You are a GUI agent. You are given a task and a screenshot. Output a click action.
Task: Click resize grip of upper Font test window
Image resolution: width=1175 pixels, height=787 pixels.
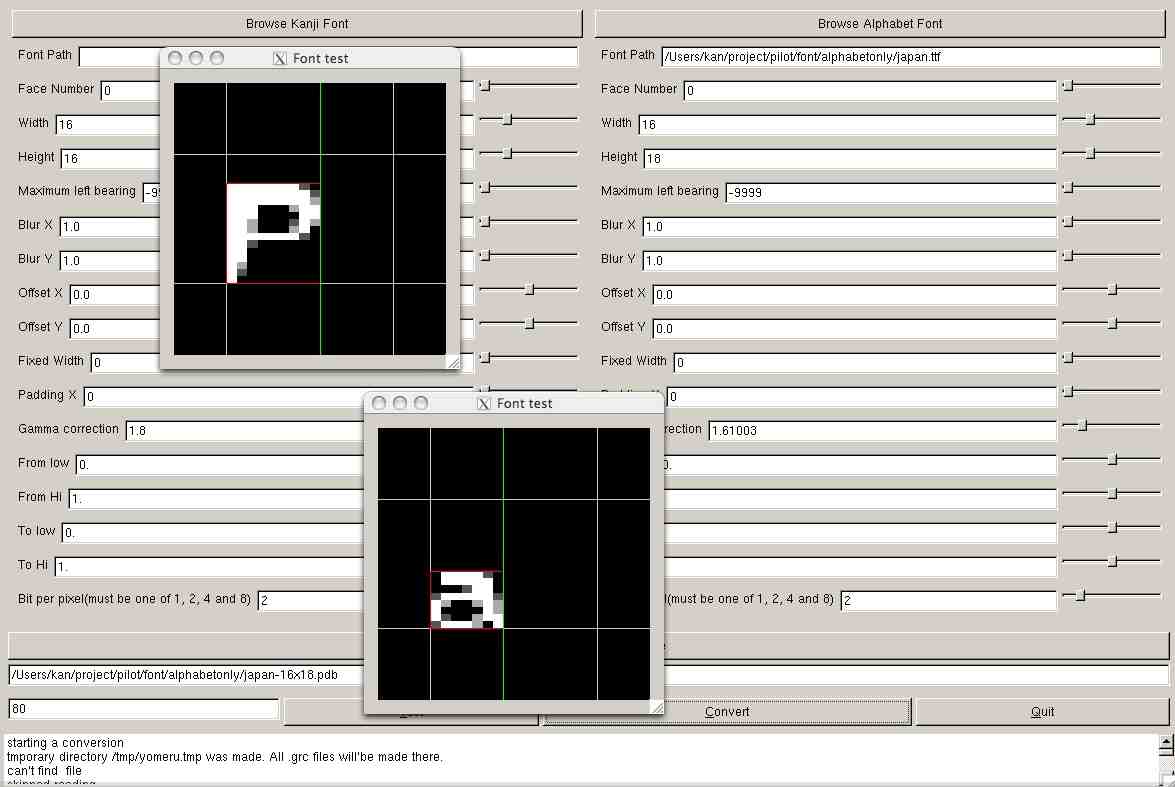452,362
